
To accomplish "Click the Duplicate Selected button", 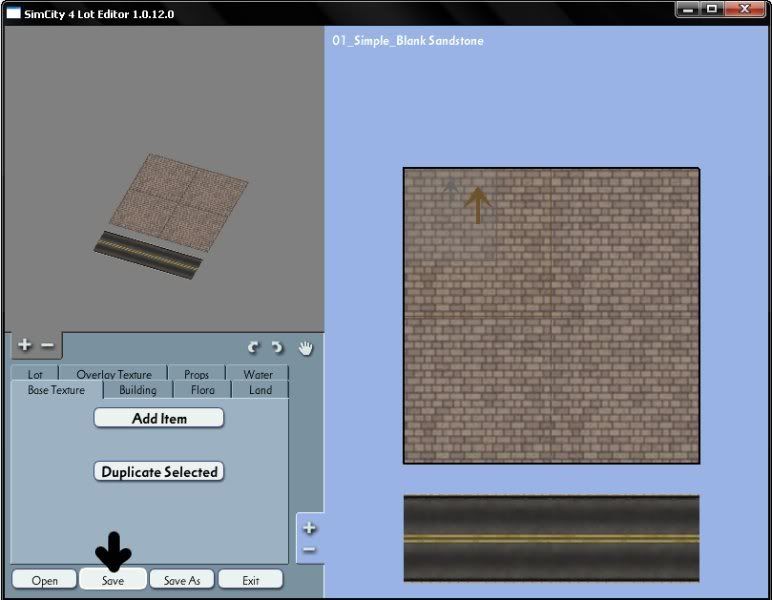I will (x=159, y=472).
